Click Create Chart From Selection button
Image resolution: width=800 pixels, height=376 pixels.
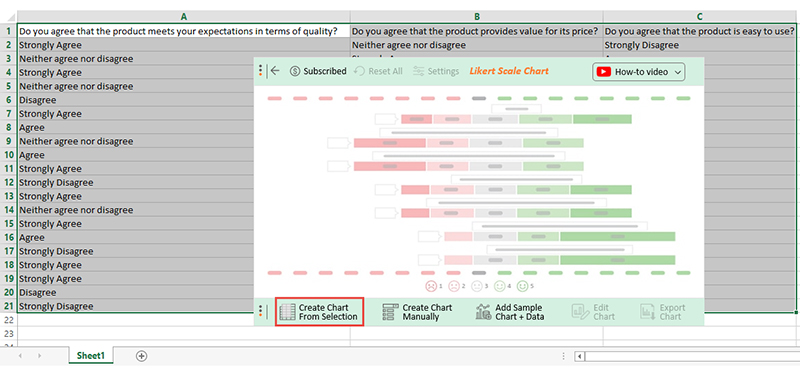tap(319, 312)
